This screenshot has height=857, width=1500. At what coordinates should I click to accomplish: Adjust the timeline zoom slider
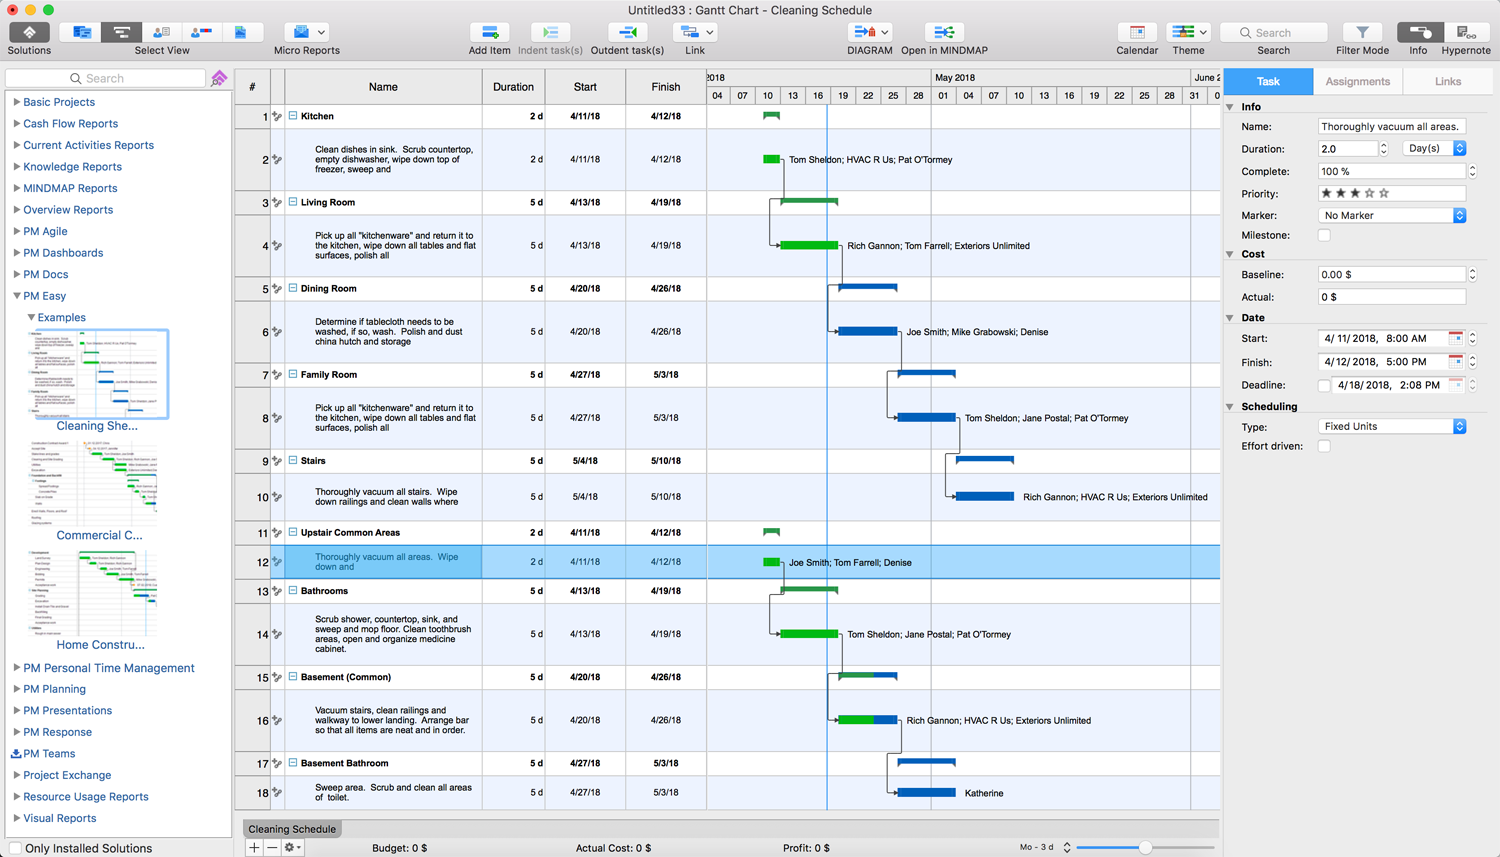tap(1145, 848)
